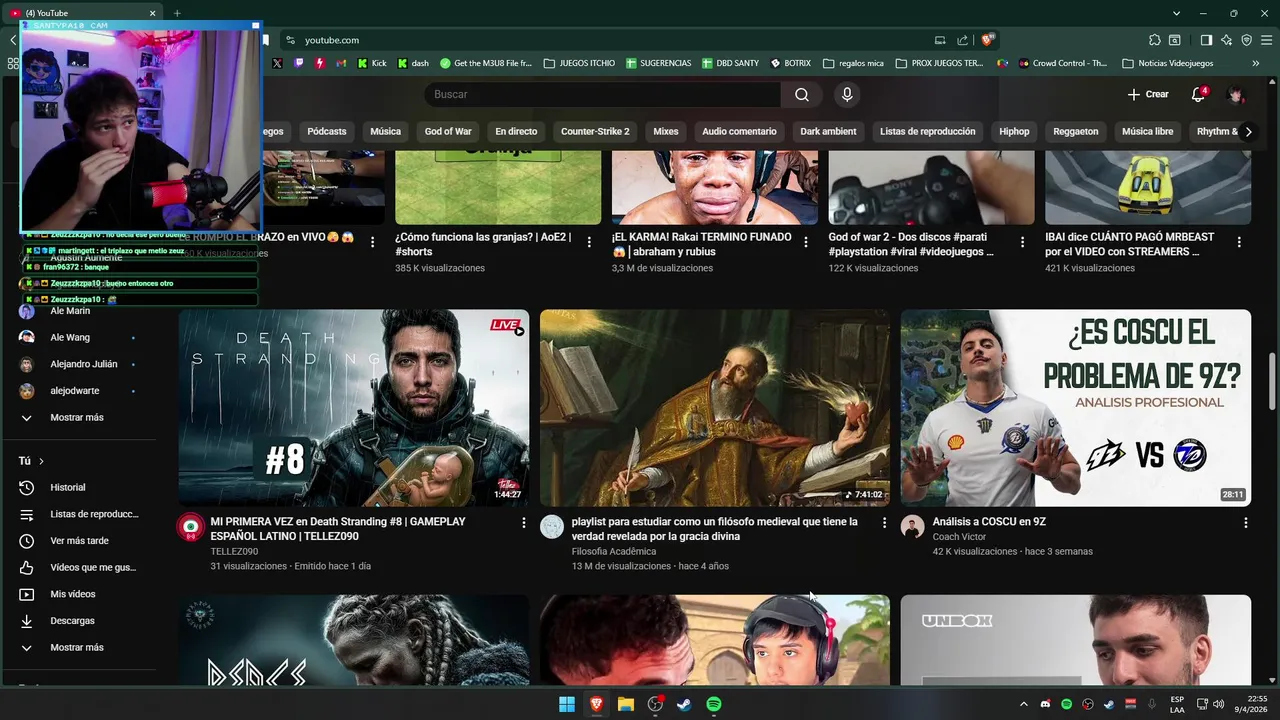Open the Coach Victor channel avatar
This screenshot has height=720, width=1280.
(x=912, y=527)
